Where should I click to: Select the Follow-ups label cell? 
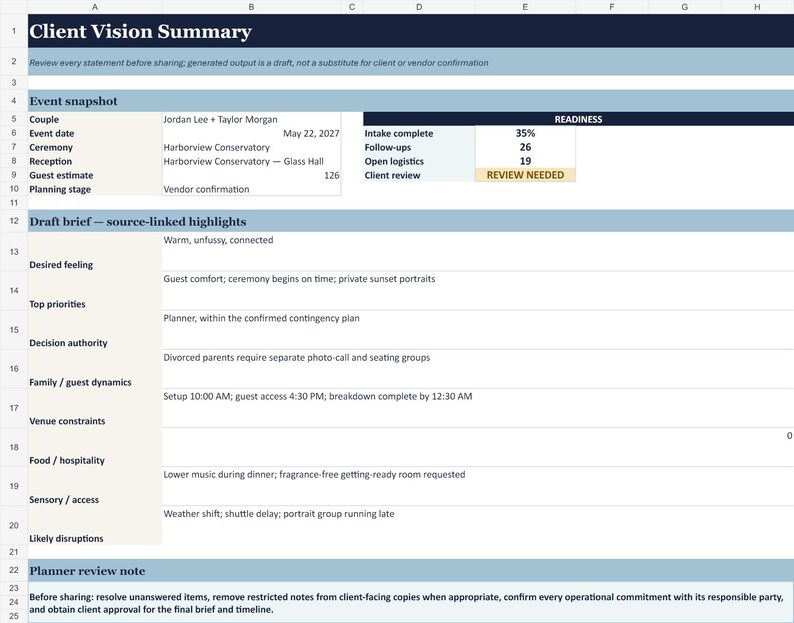[419, 147]
